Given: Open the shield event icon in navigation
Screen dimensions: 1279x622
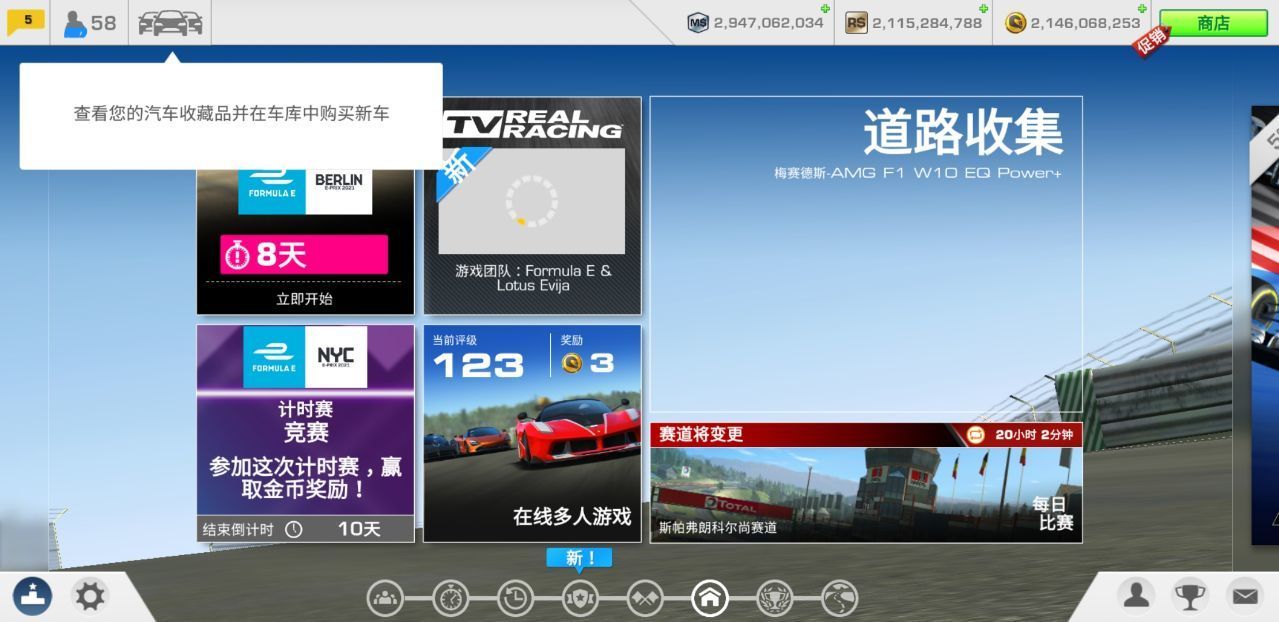Looking at the screenshot, I should [x=581, y=598].
